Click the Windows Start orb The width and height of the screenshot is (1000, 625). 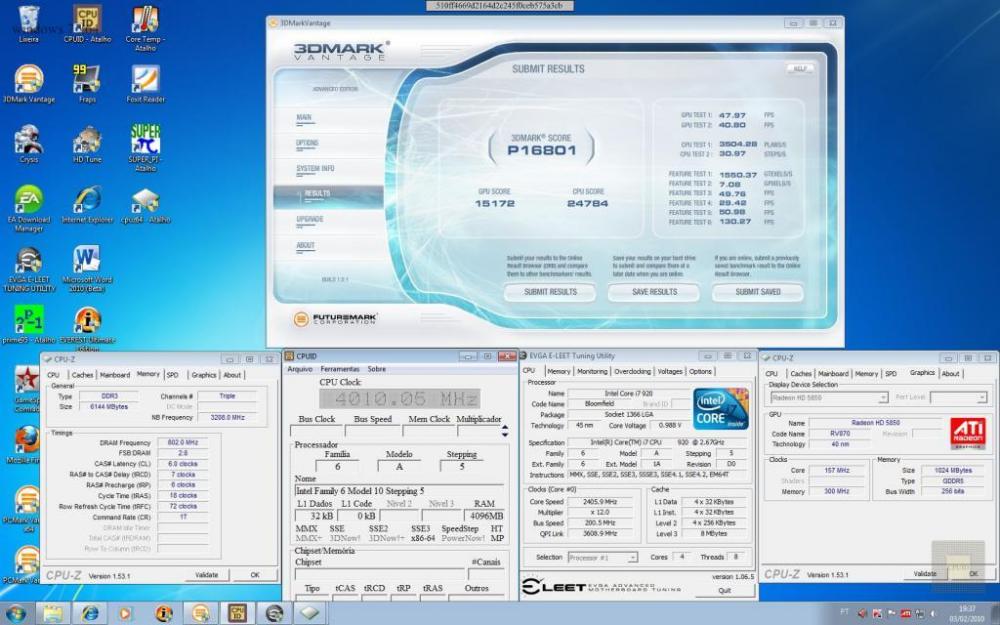[x=17, y=612]
